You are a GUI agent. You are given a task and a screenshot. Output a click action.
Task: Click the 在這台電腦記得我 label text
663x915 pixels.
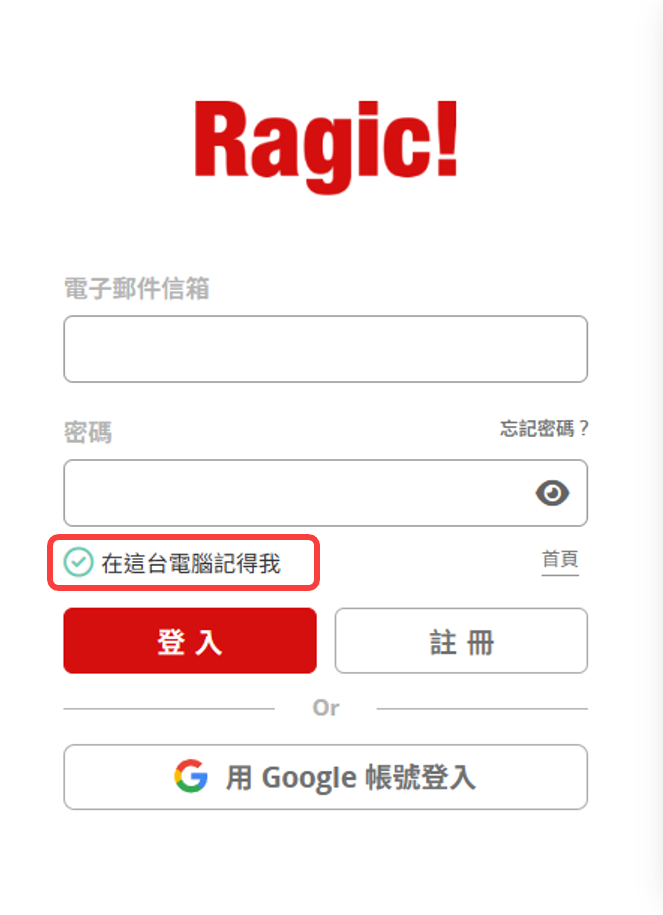[x=191, y=564]
